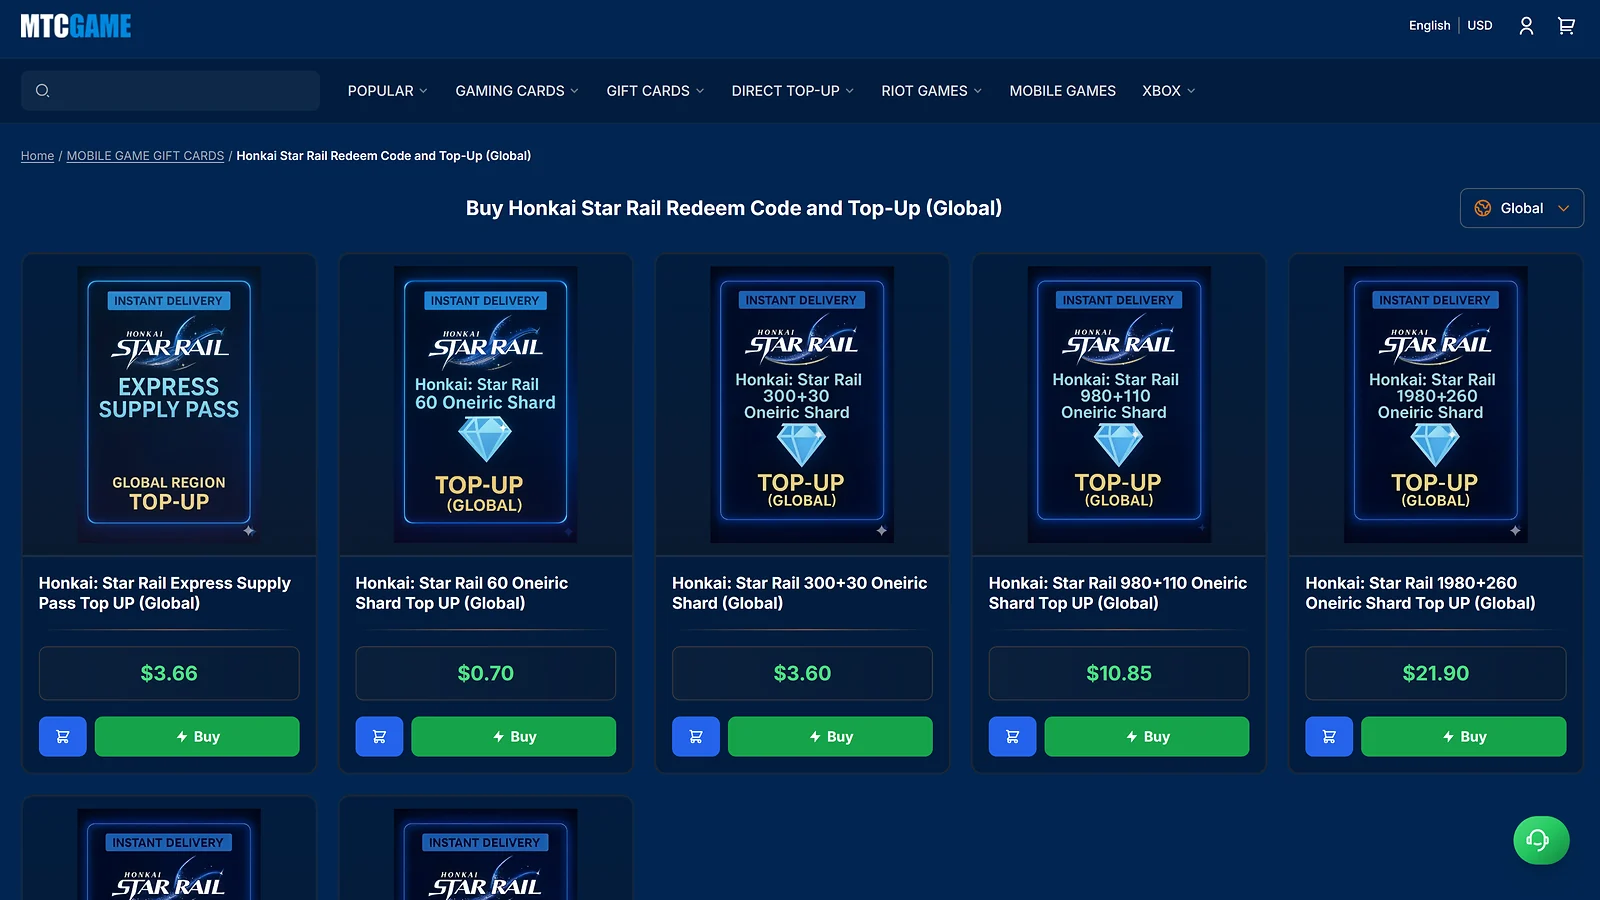1600x900 pixels.
Task: Expand the POPULAR menu
Action: click(x=388, y=91)
